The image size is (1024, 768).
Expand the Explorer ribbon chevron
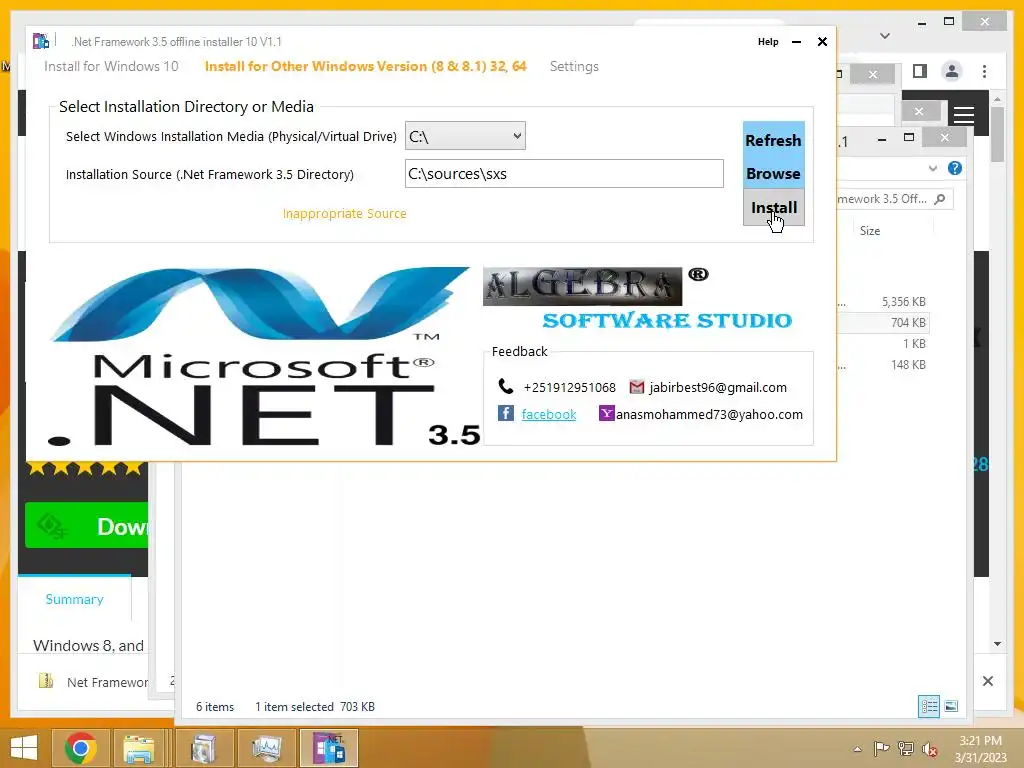(933, 168)
